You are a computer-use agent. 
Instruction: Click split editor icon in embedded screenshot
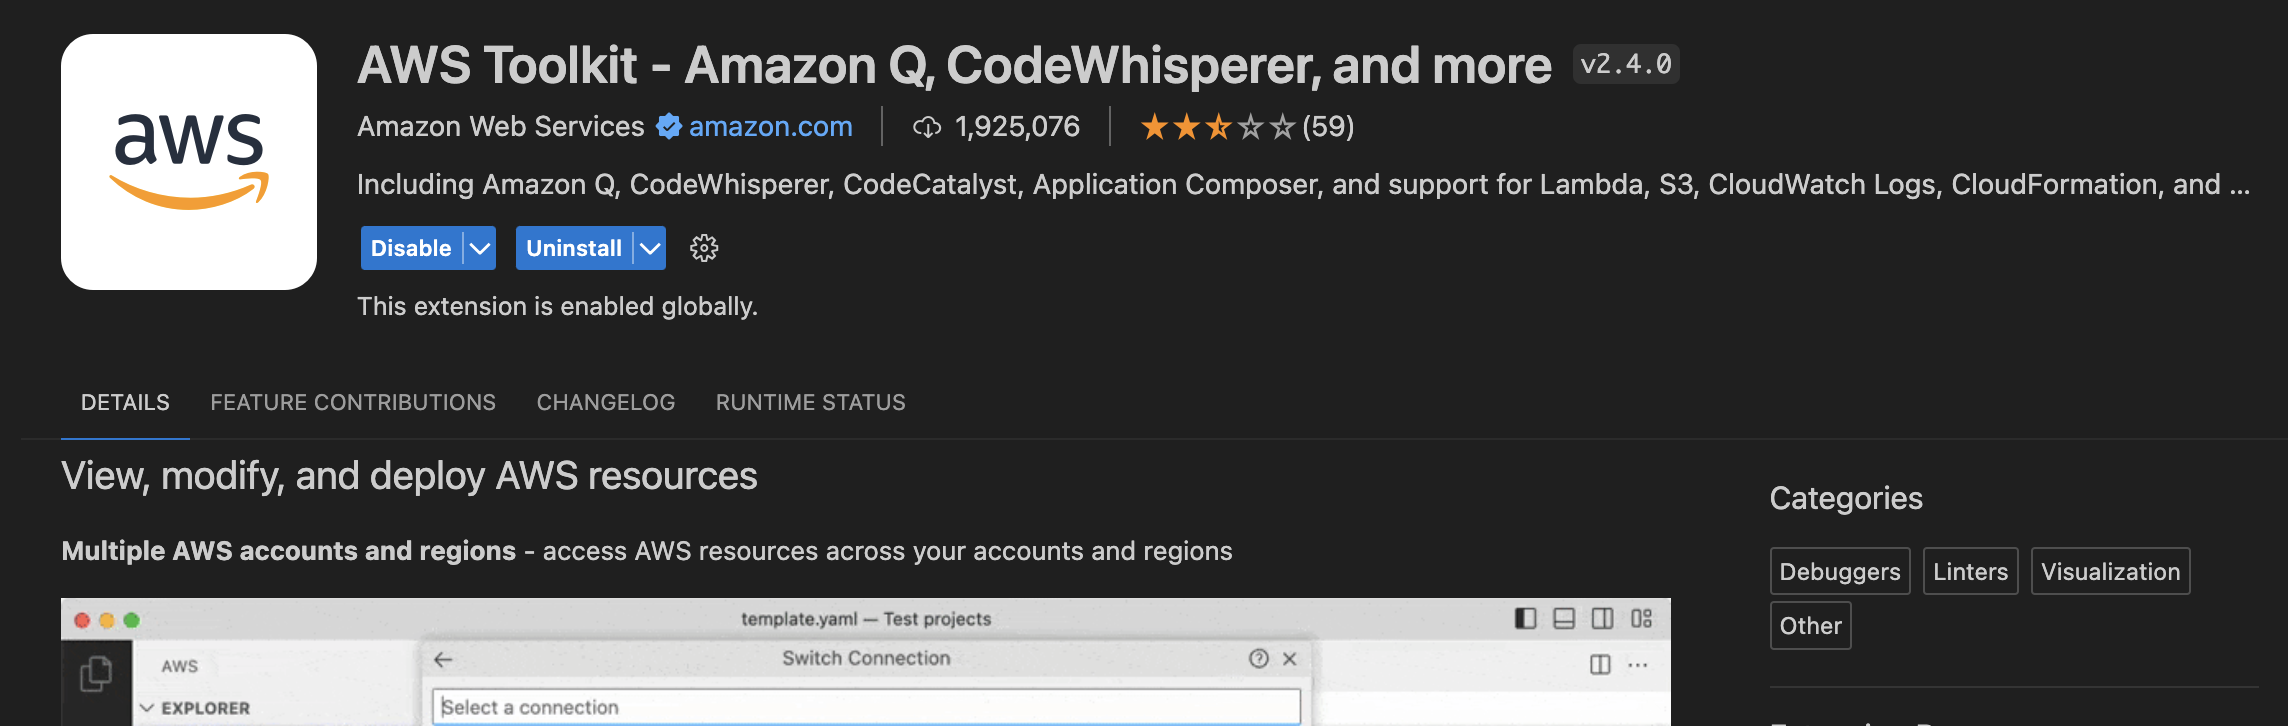1600,664
